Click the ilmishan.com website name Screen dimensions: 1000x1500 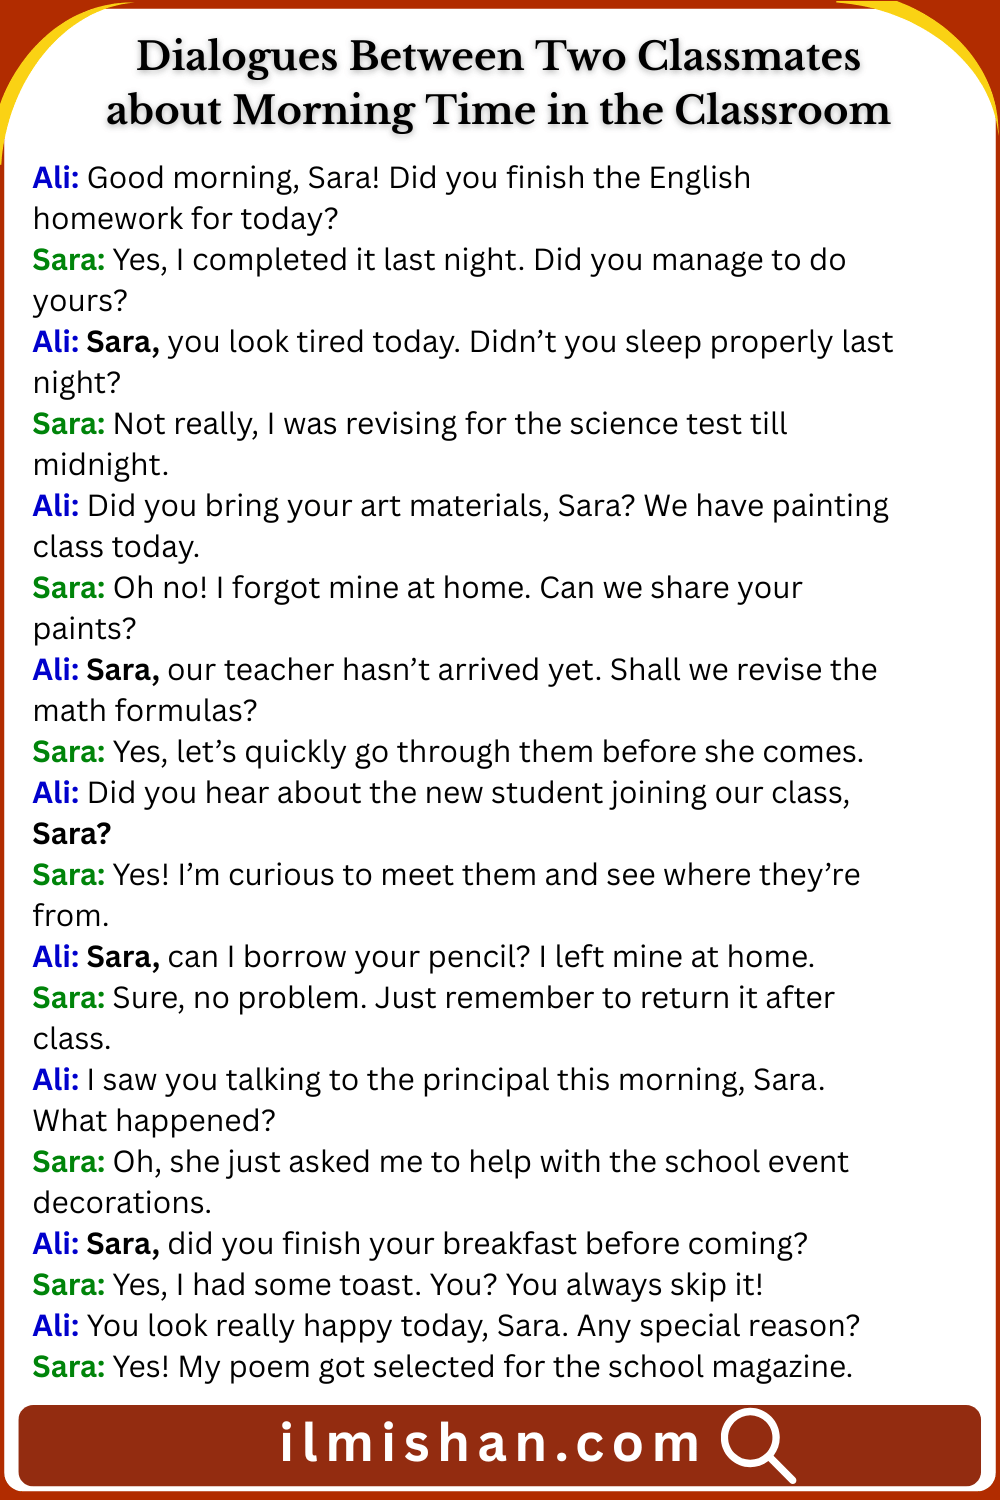click(490, 1444)
